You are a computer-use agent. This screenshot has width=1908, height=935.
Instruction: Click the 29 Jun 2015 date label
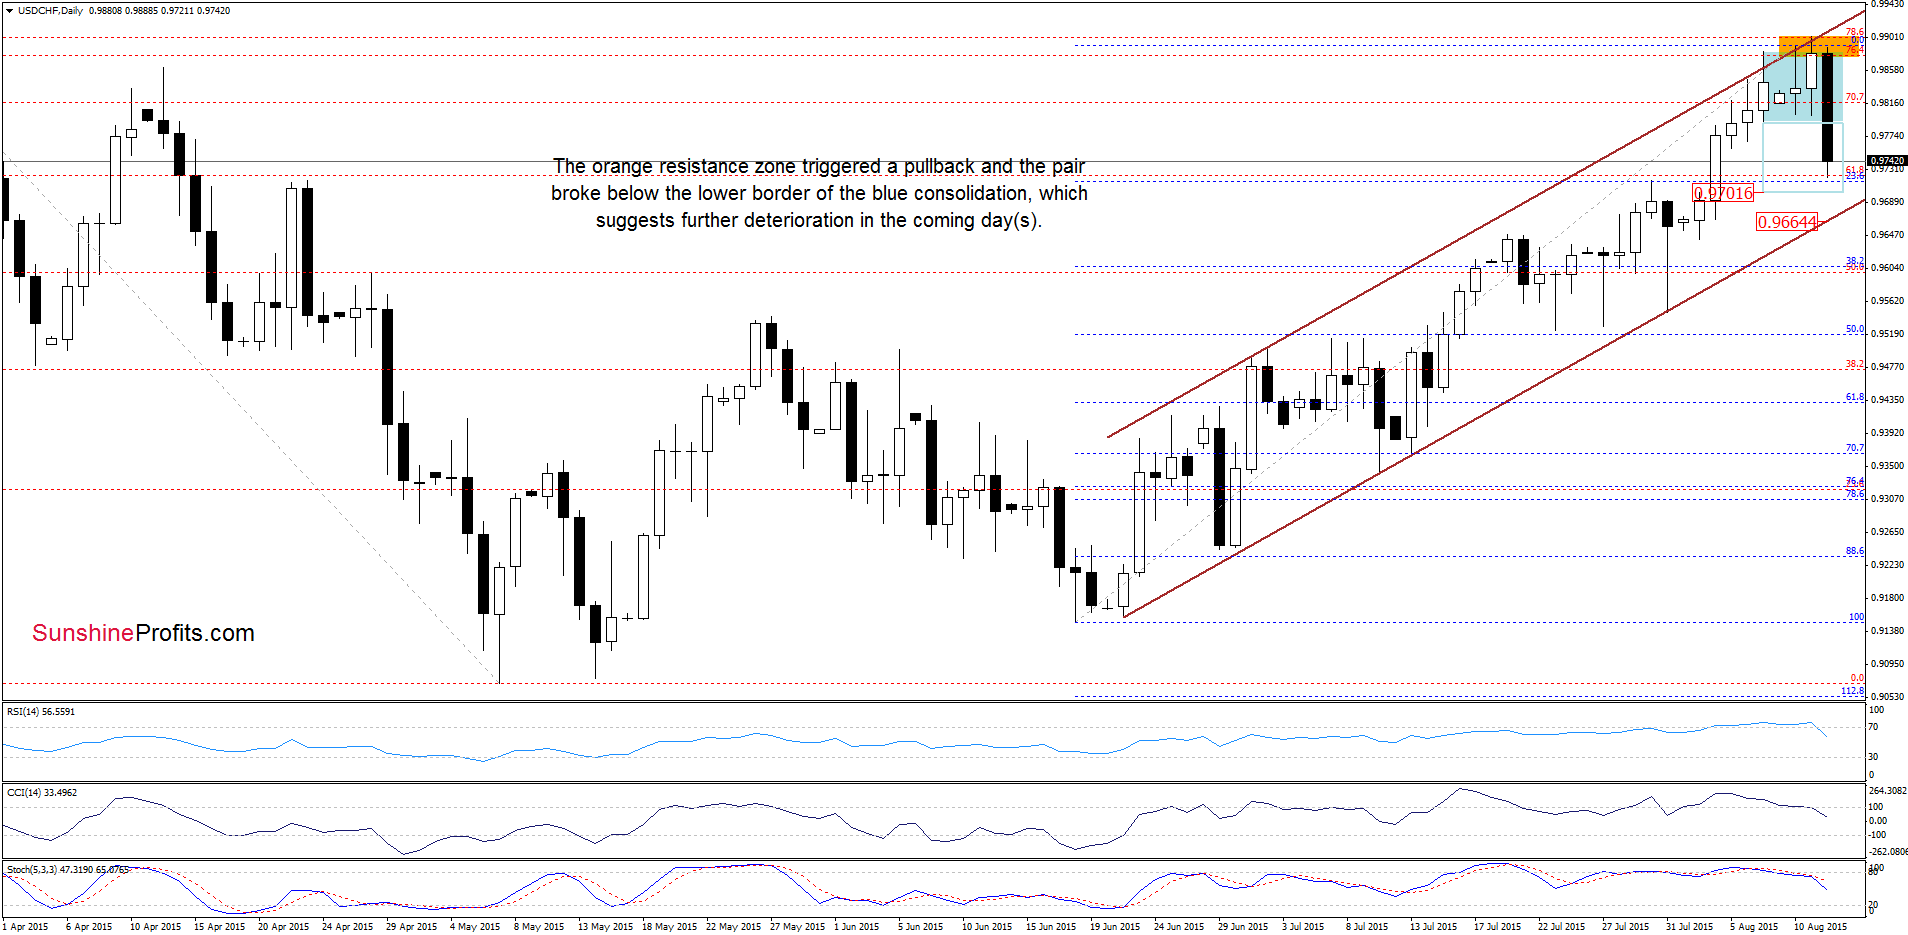(1243, 927)
